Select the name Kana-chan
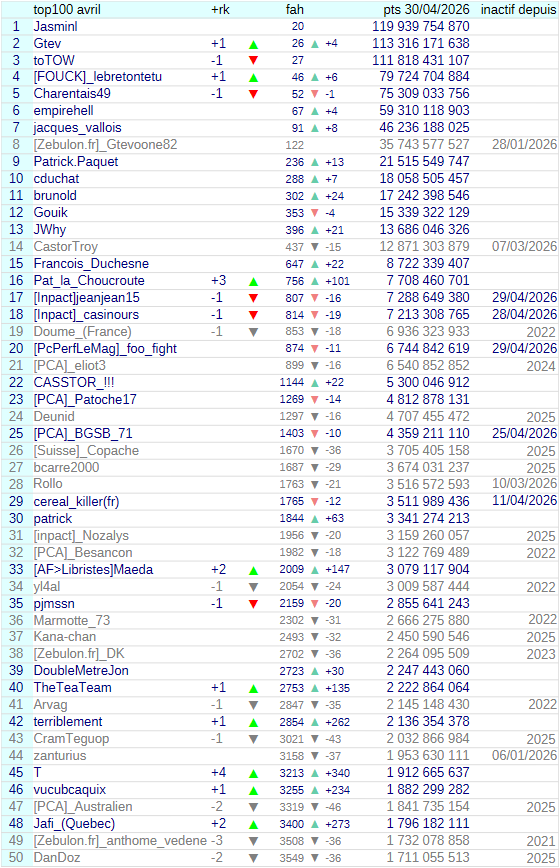 click(x=65, y=637)
